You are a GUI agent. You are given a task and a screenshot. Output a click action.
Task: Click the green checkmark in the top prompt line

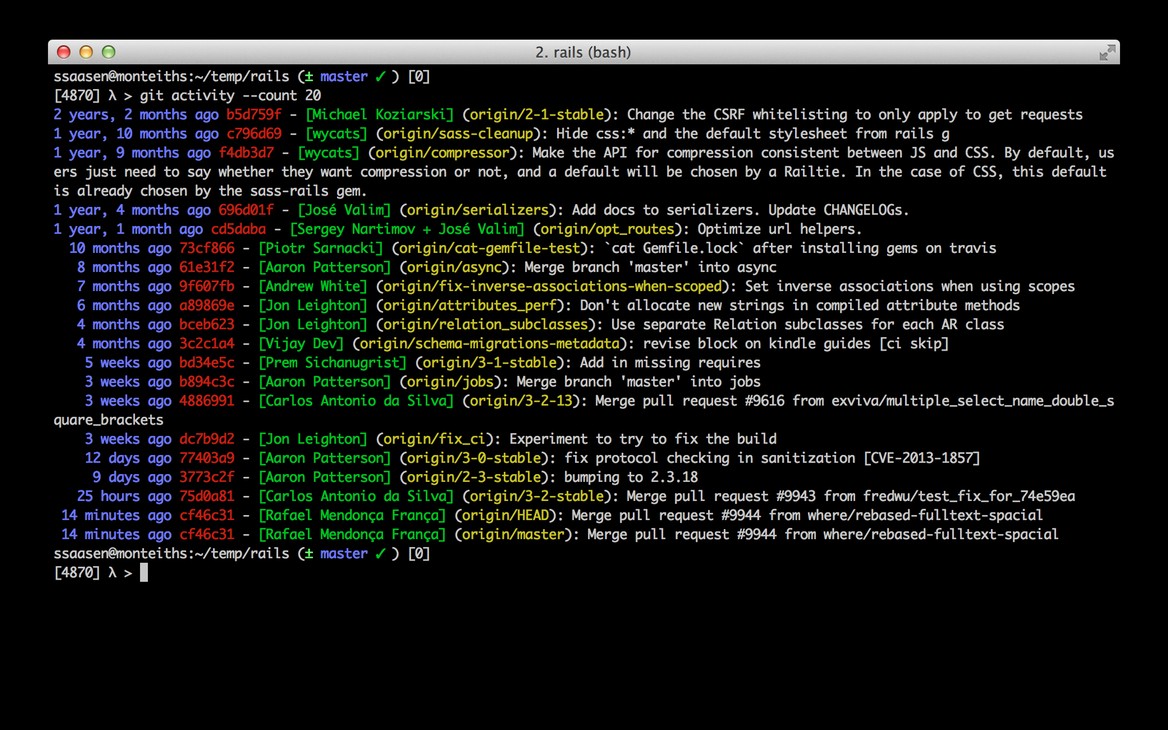(380, 77)
